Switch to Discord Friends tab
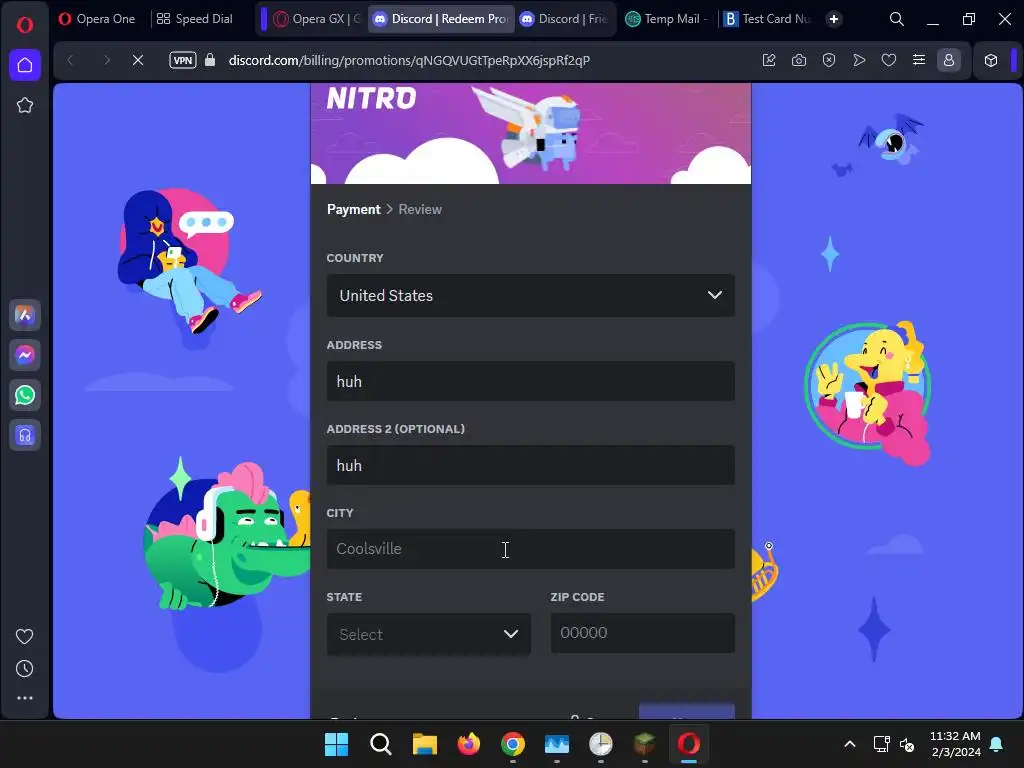Screen dimensions: 1024x768 click(x=564, y=19)
